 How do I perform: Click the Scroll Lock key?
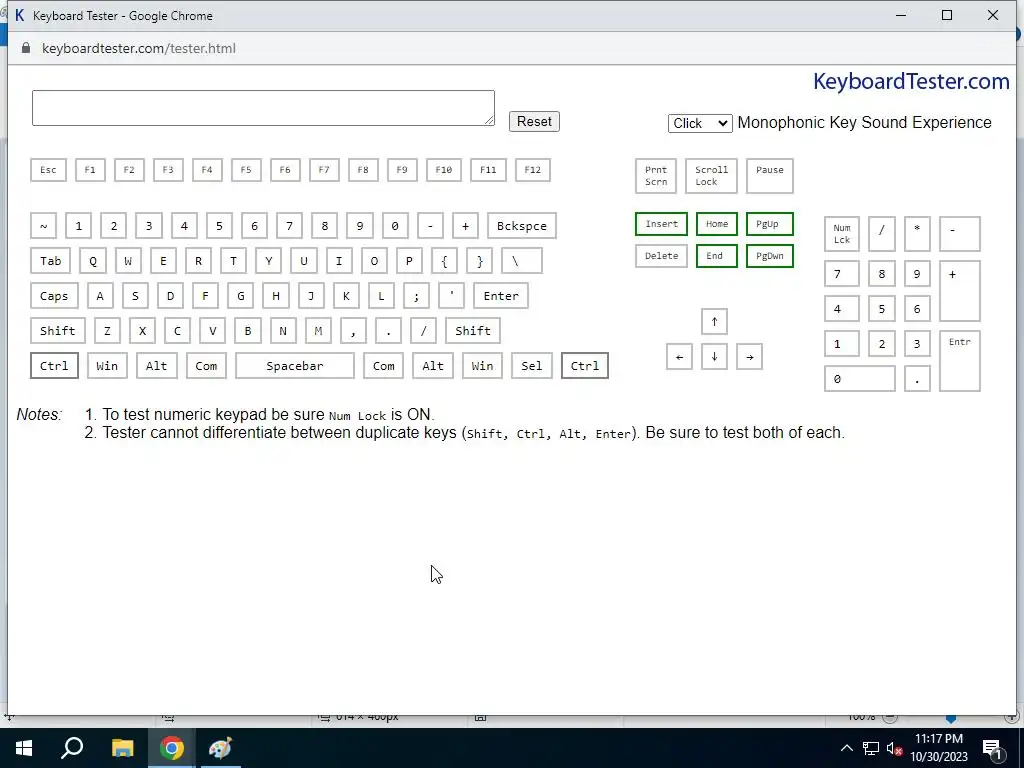[711, 176]
